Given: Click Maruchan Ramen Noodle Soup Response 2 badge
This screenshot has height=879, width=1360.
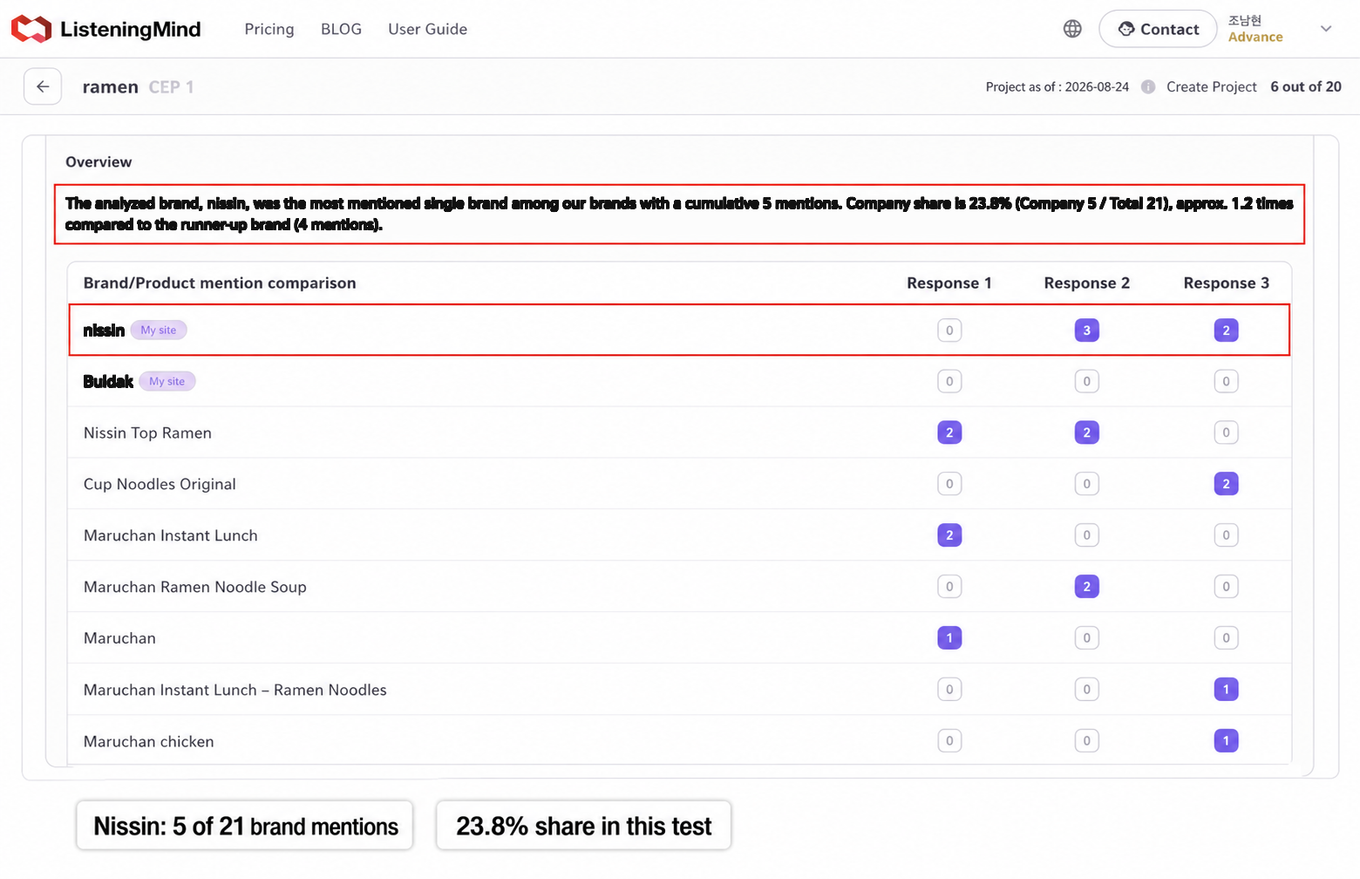Looking at the screenshot, I should (x=1087, y=586).
